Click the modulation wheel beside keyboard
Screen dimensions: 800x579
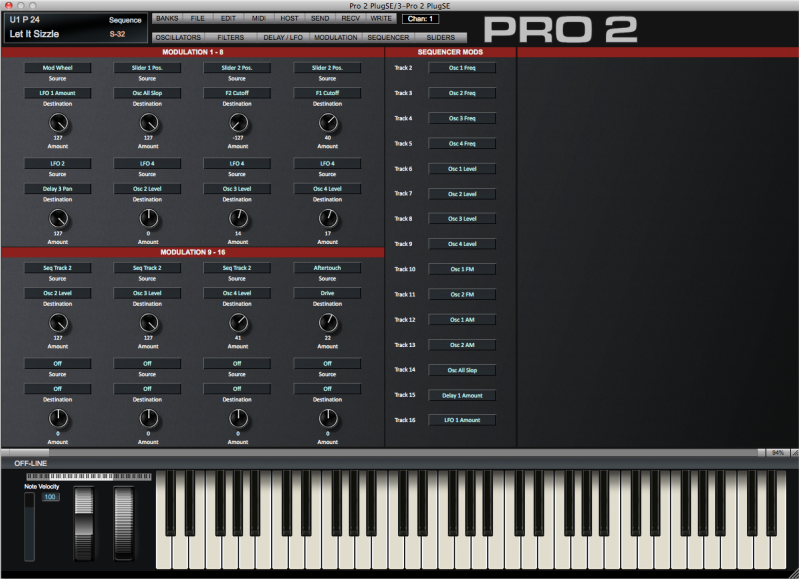(x=123, y=523)
